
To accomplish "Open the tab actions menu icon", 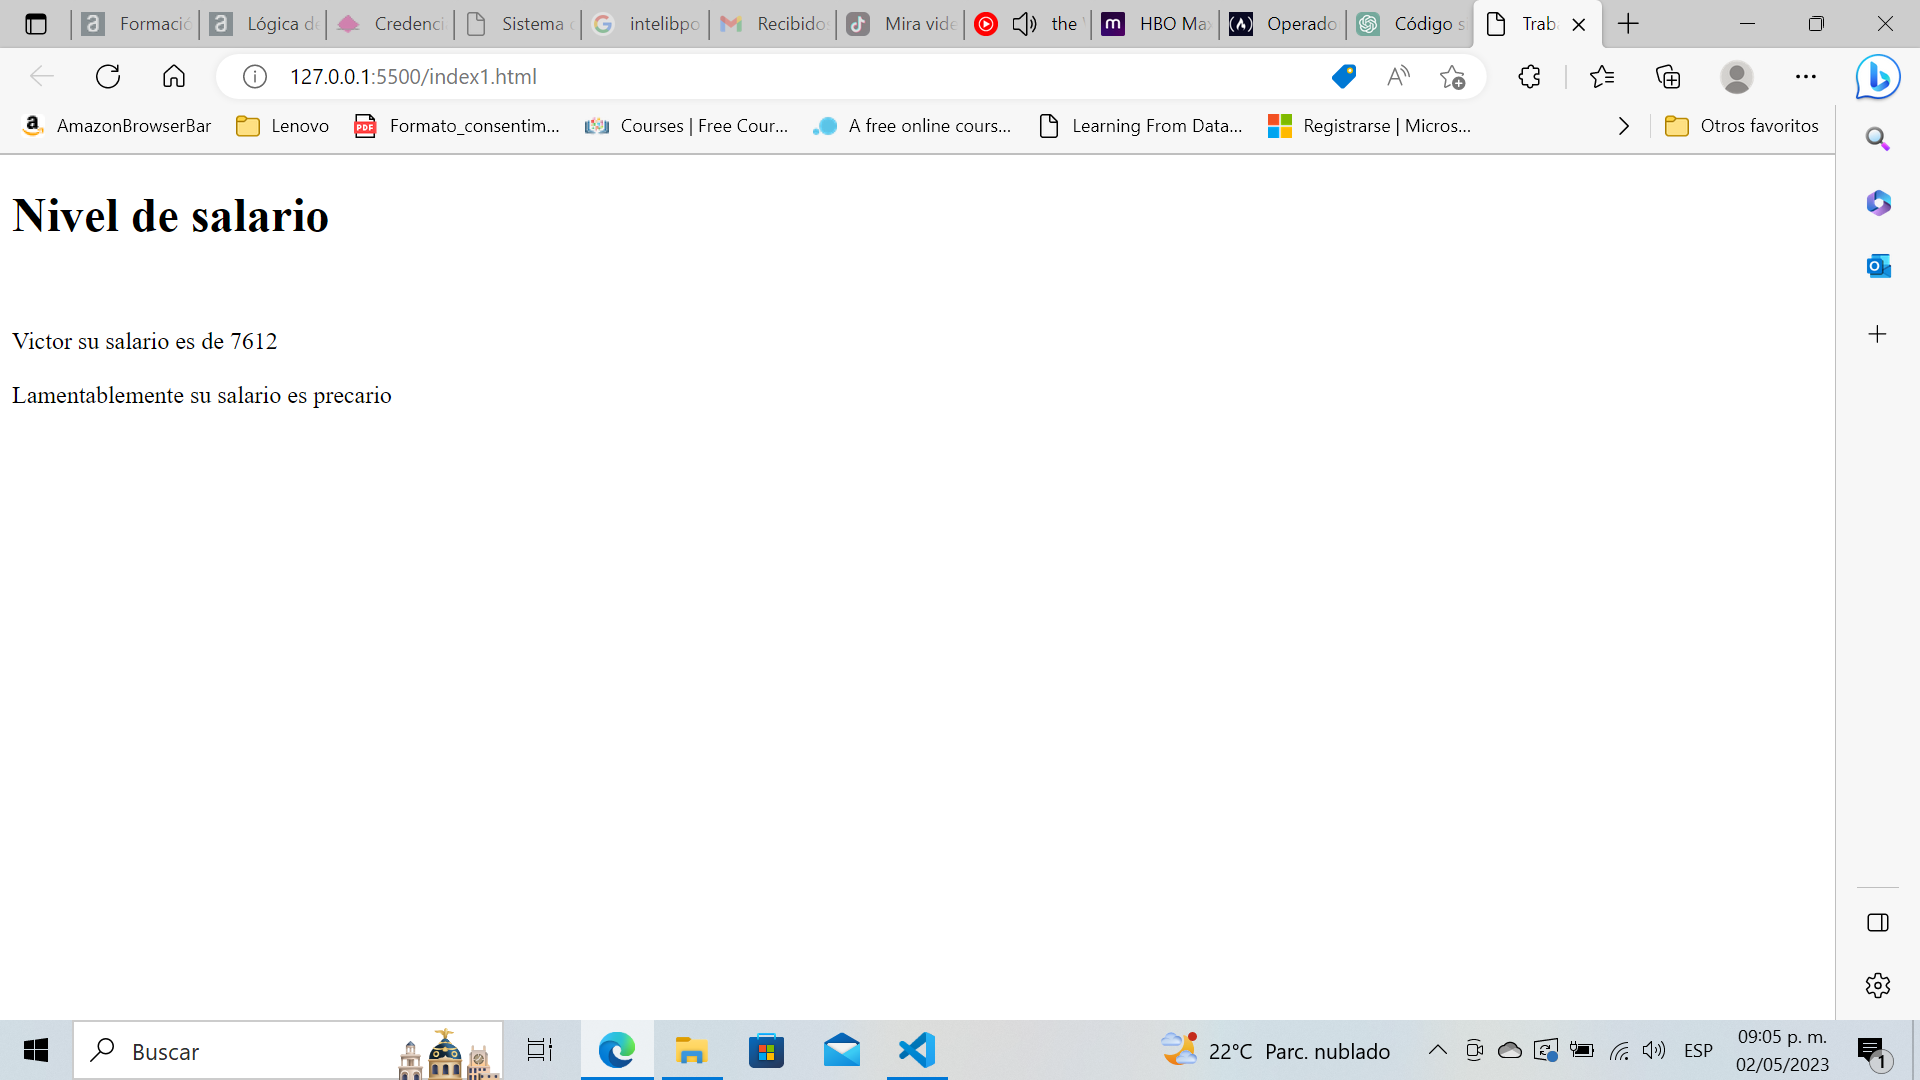I will tap(36, 24).
